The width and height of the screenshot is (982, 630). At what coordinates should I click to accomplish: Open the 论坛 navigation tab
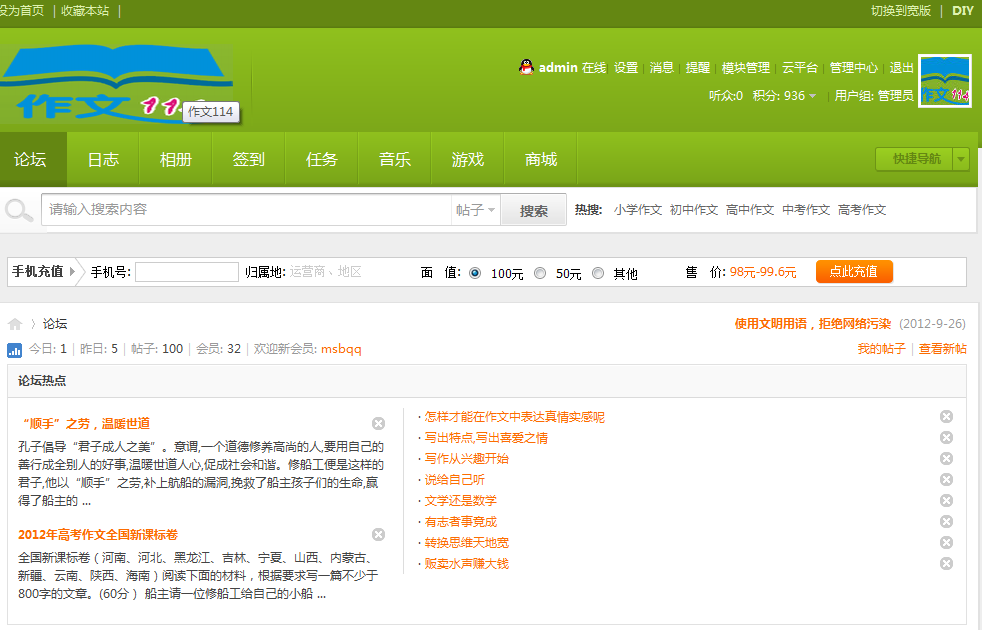[x=31, y=160]
